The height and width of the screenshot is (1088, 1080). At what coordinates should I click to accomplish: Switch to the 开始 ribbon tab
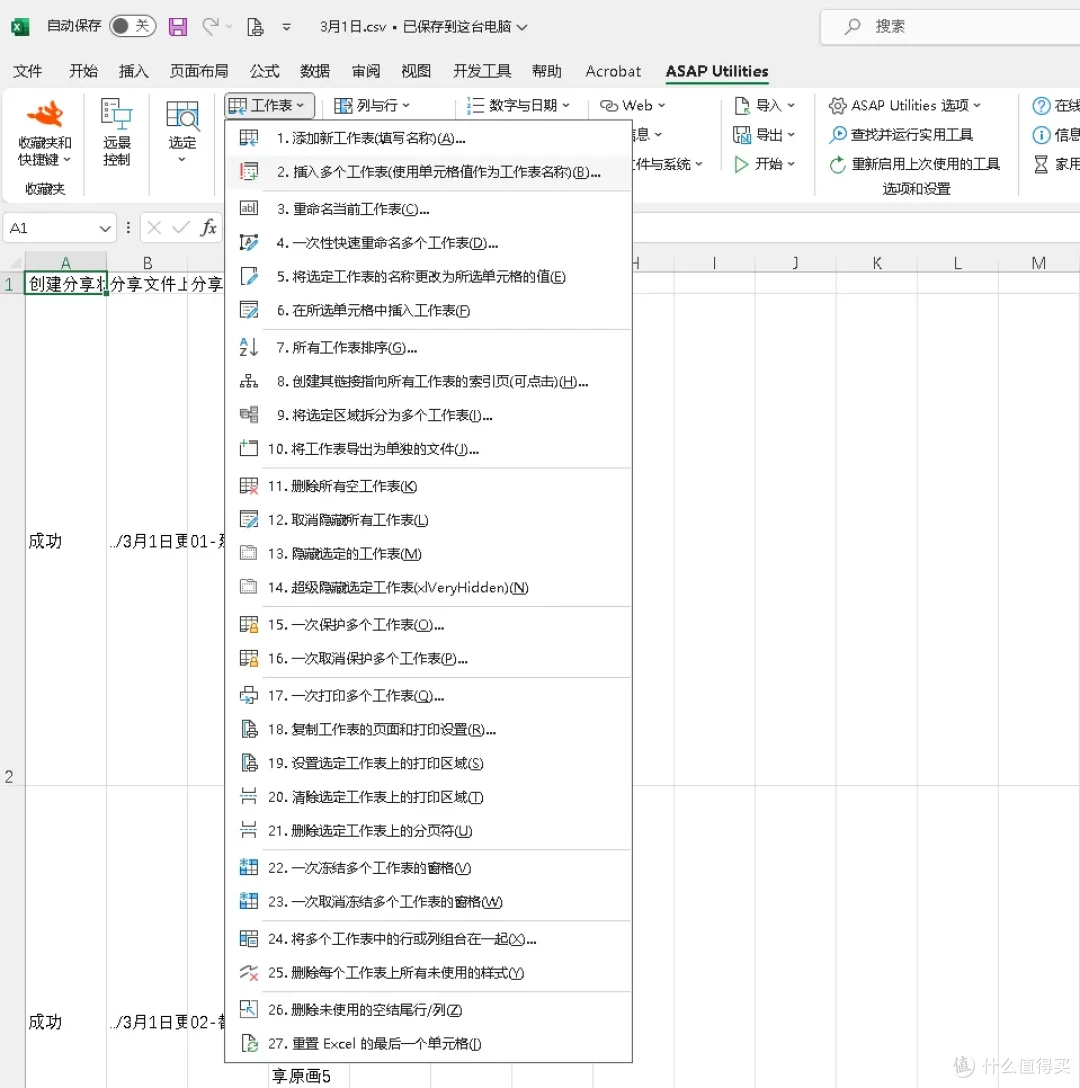(83, 71)
